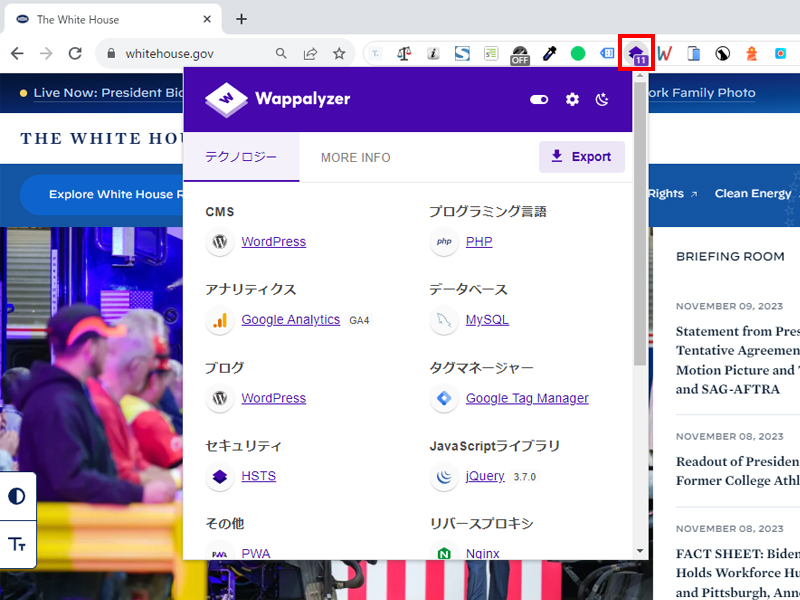Open the HSTS link
800x600 pixels.
(259, 476)
